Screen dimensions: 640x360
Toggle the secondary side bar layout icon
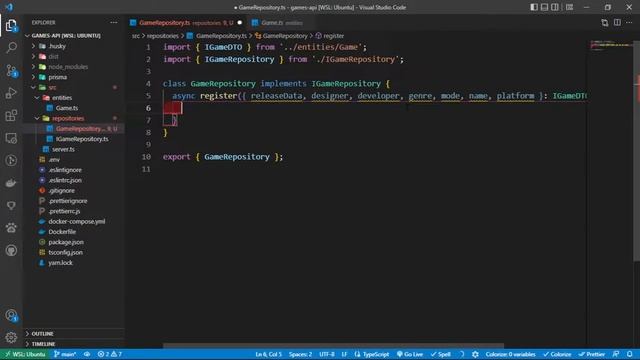(x=555, y=7)
